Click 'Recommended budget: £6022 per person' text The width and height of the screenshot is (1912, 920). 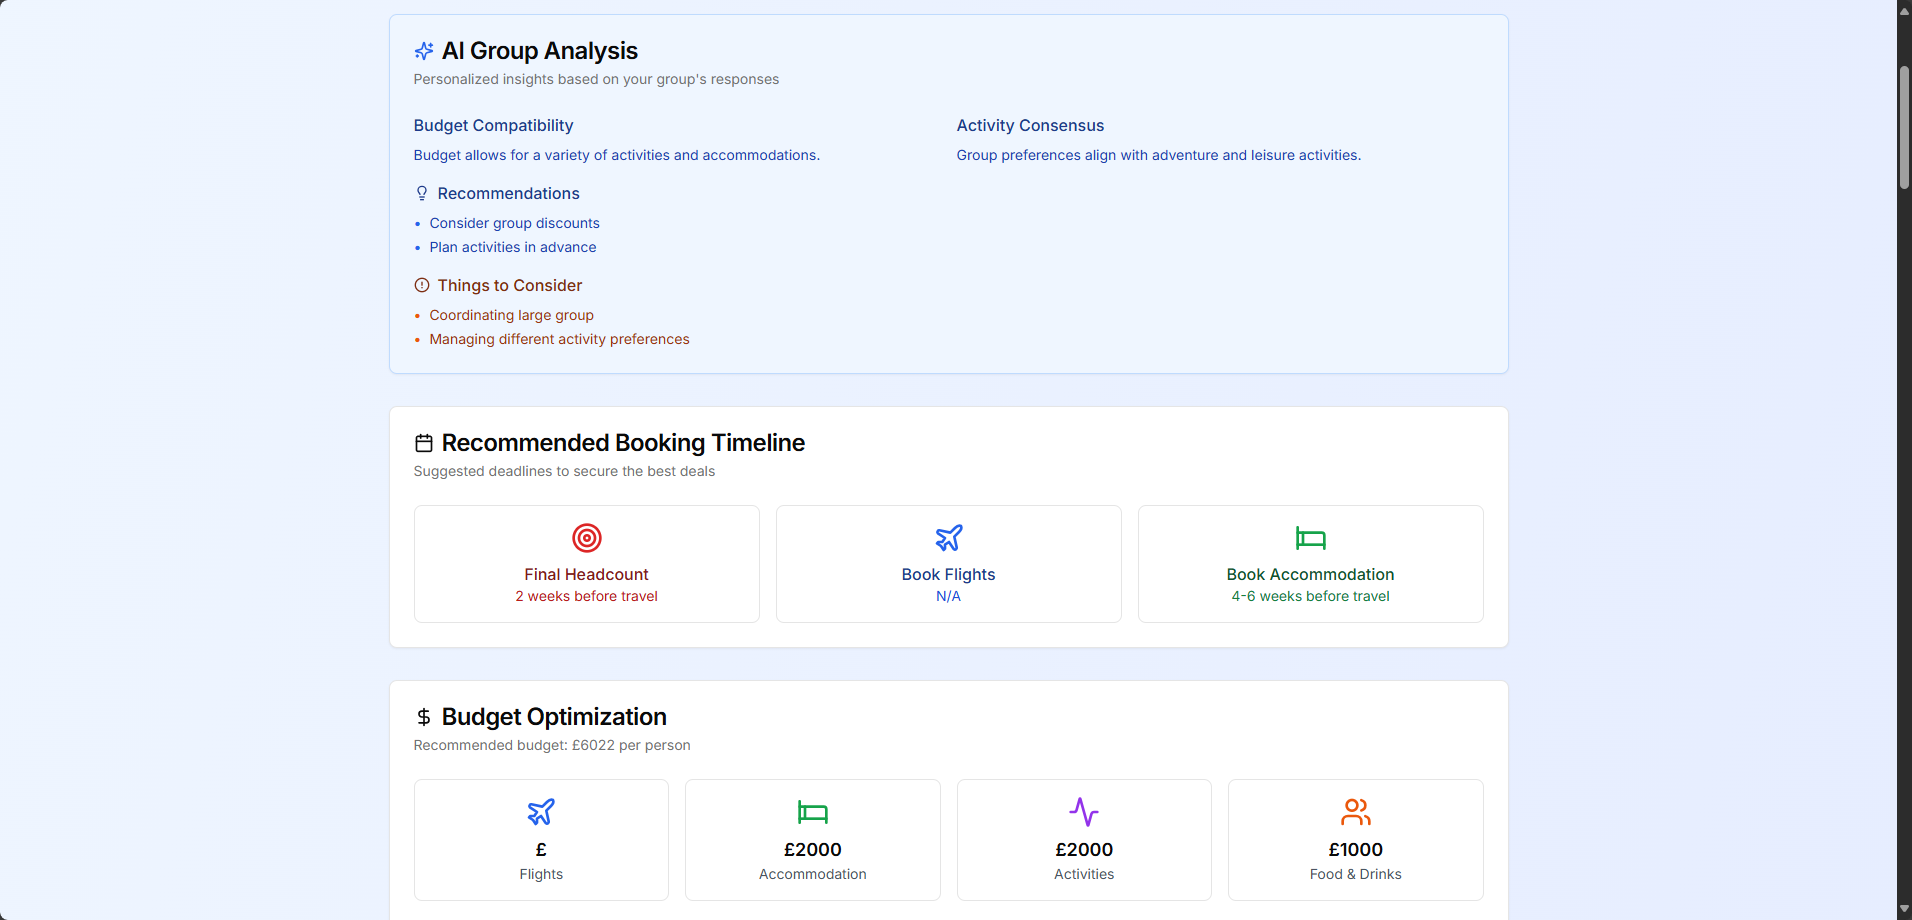[x=552, y=745]
